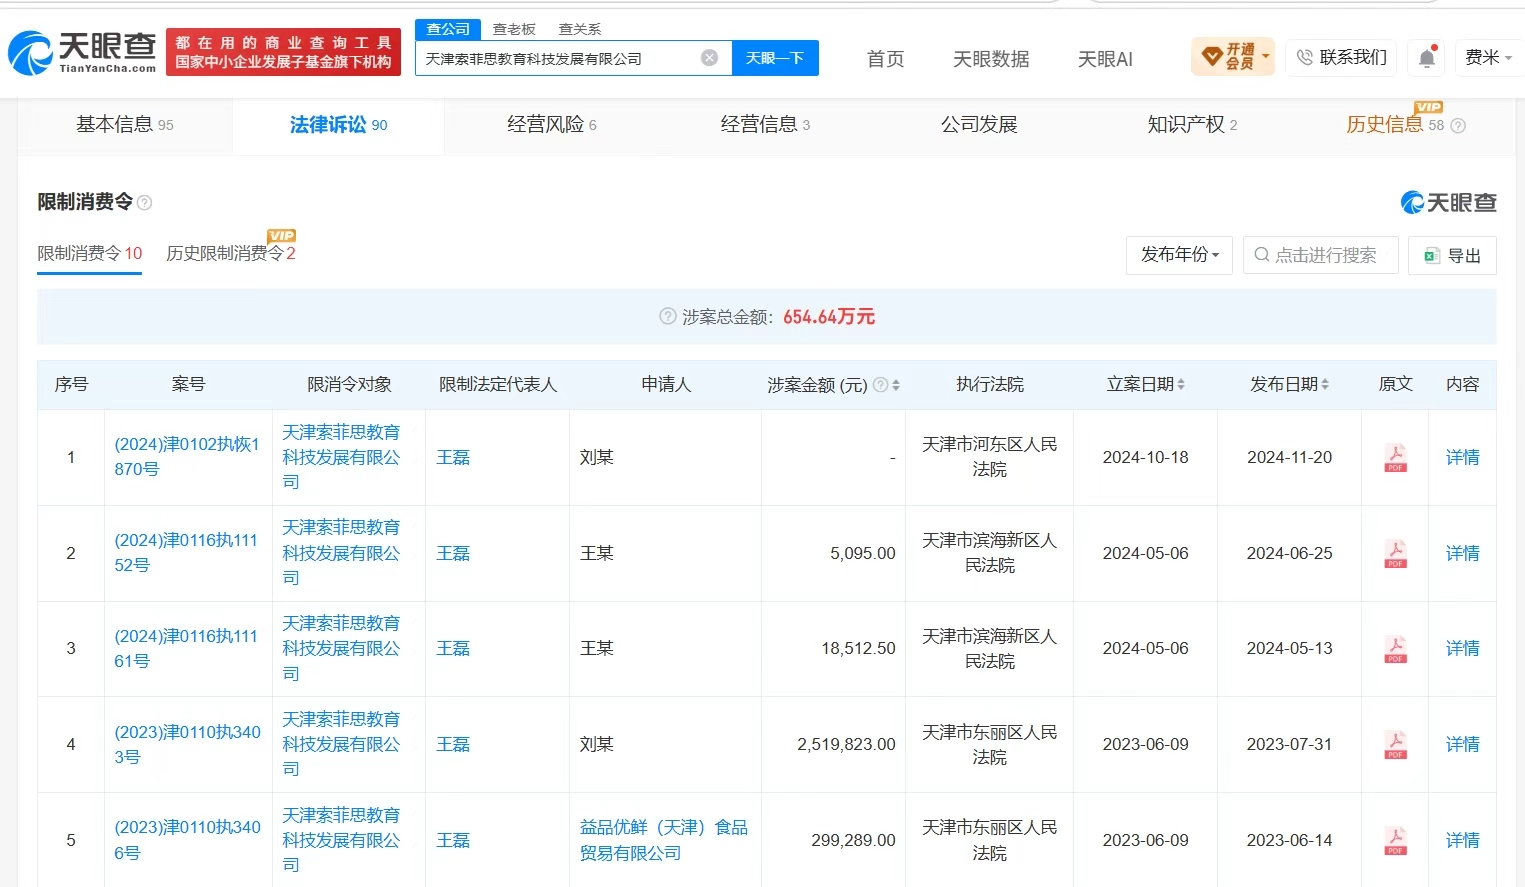Clear the company search box
Screen dimensions: 1525x887
[709, 58]
